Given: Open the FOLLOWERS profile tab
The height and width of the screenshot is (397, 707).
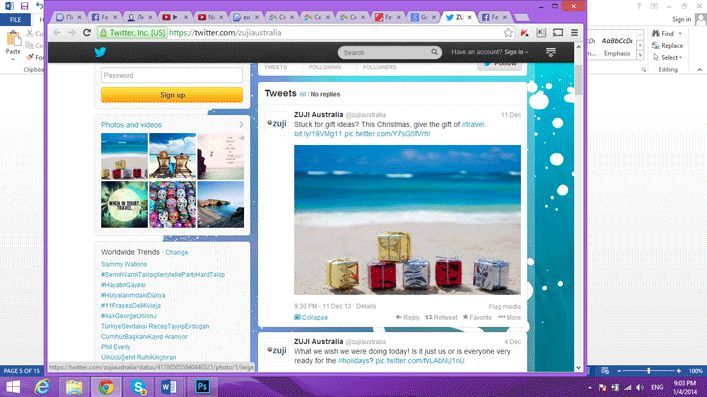Looking at the screenshot, I should point(379,67).
